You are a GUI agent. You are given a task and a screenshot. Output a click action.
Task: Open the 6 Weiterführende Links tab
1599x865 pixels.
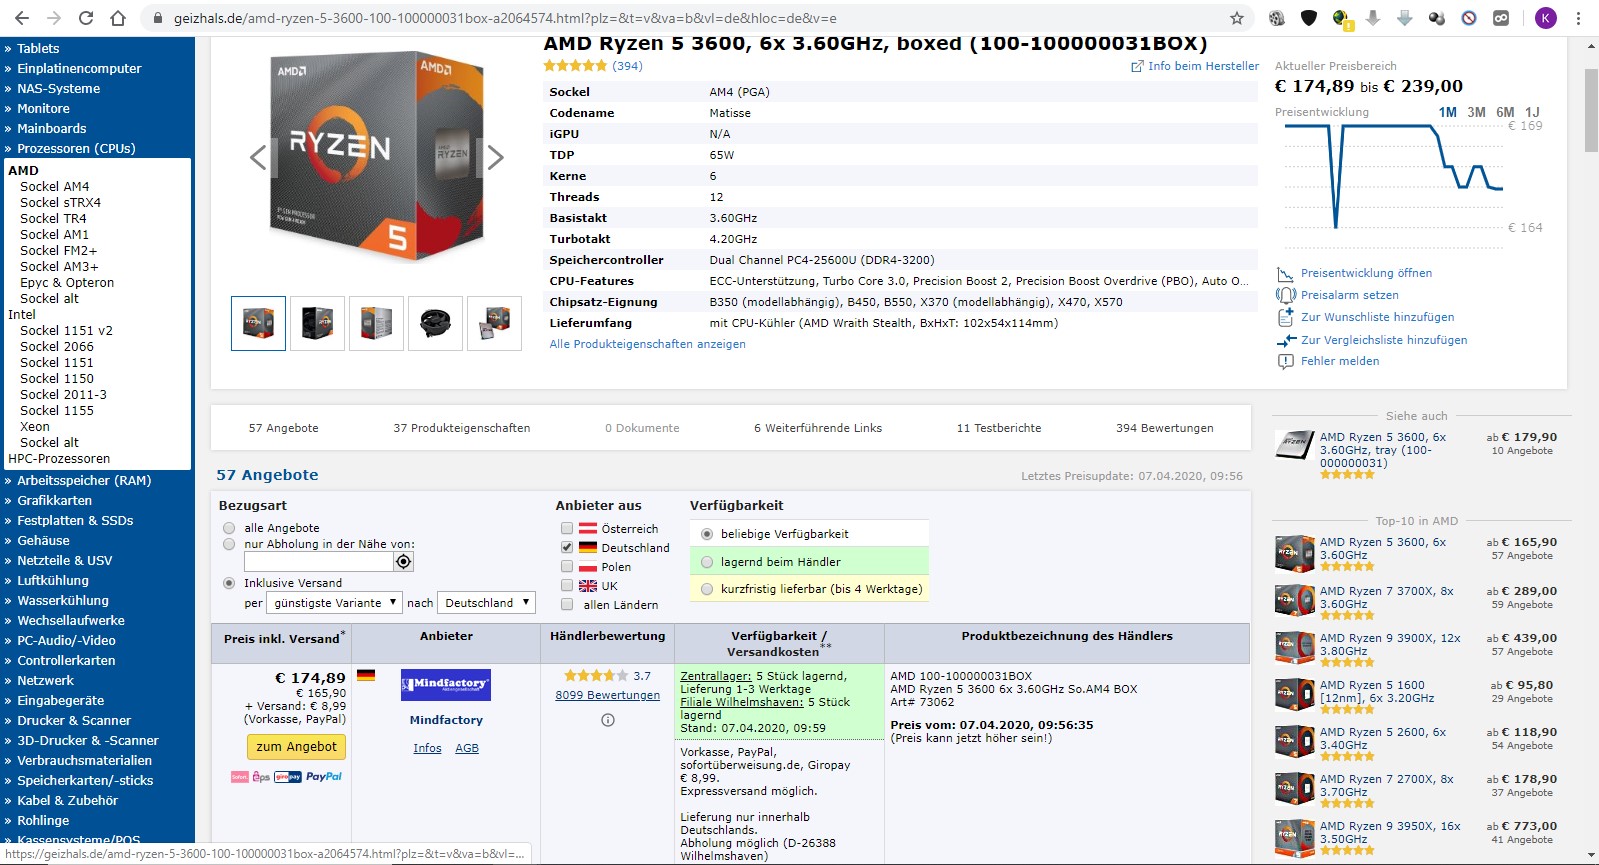[818, 428]
